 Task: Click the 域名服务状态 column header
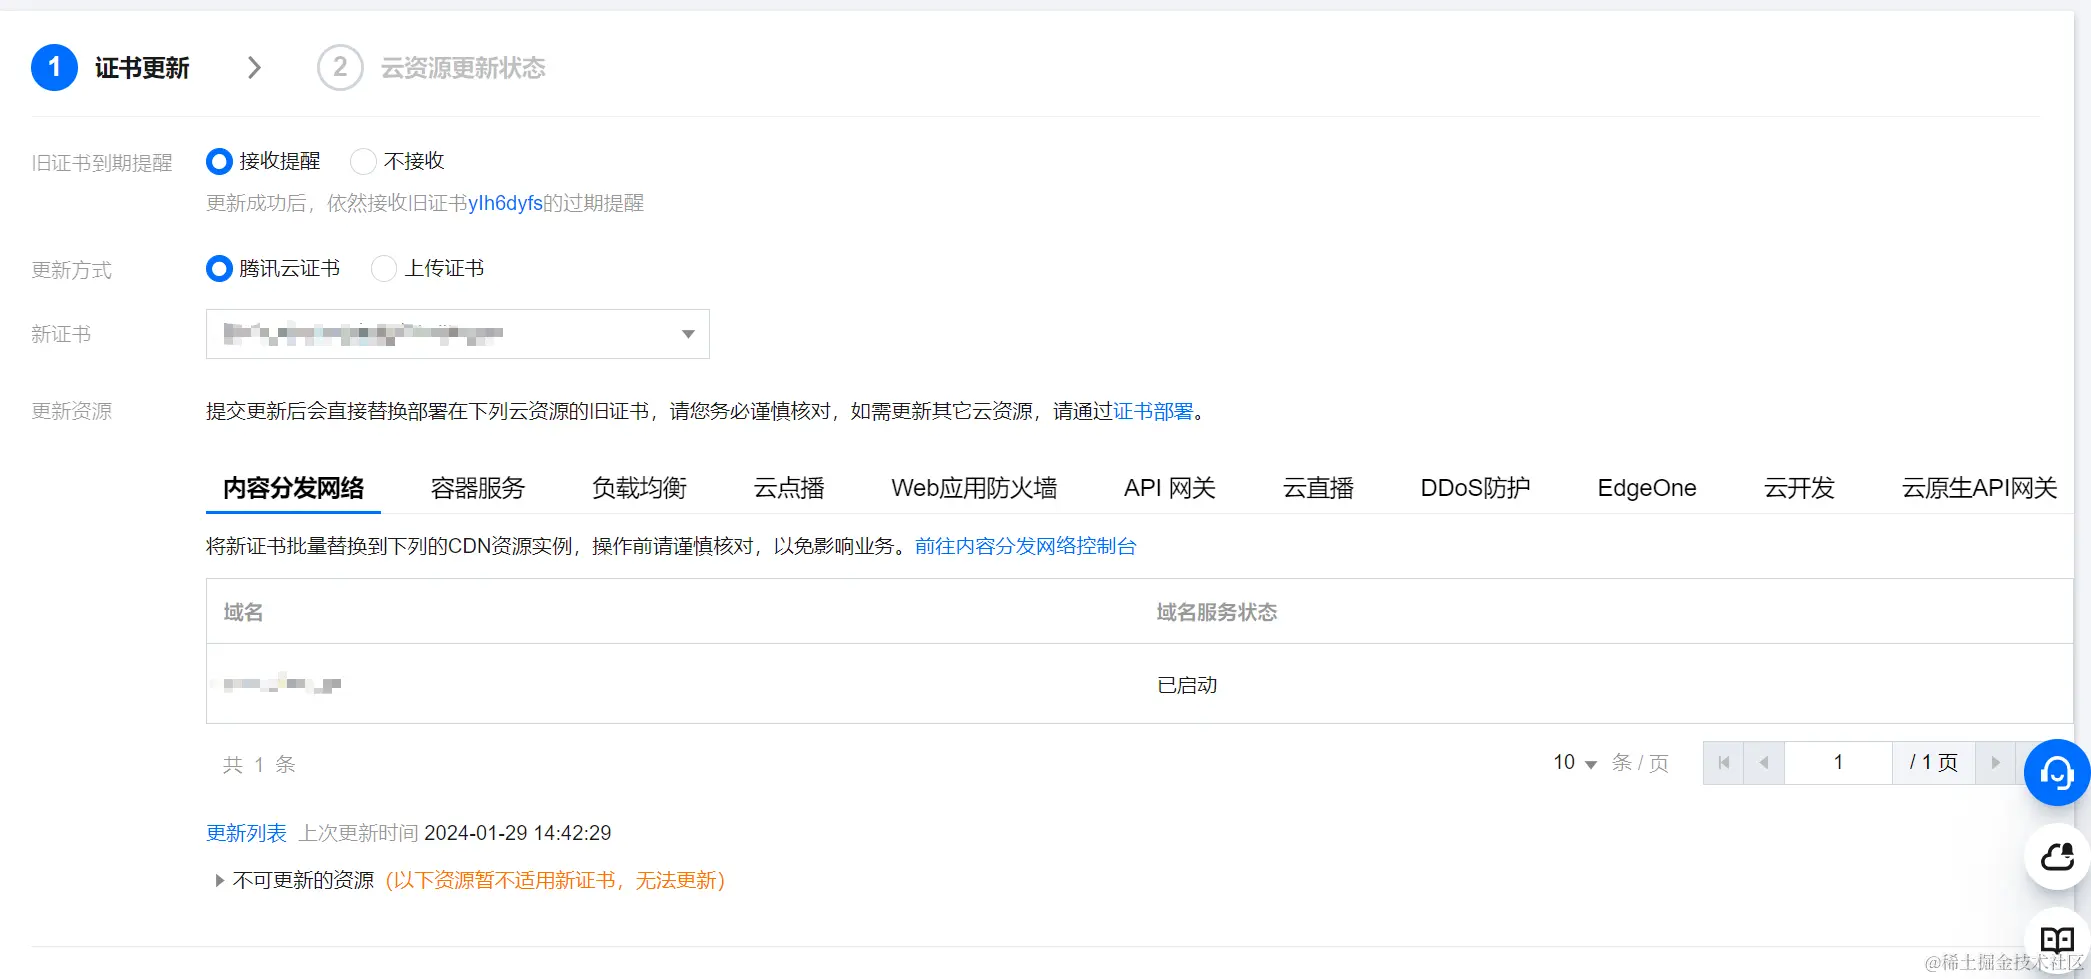[x=1217, y=612]
